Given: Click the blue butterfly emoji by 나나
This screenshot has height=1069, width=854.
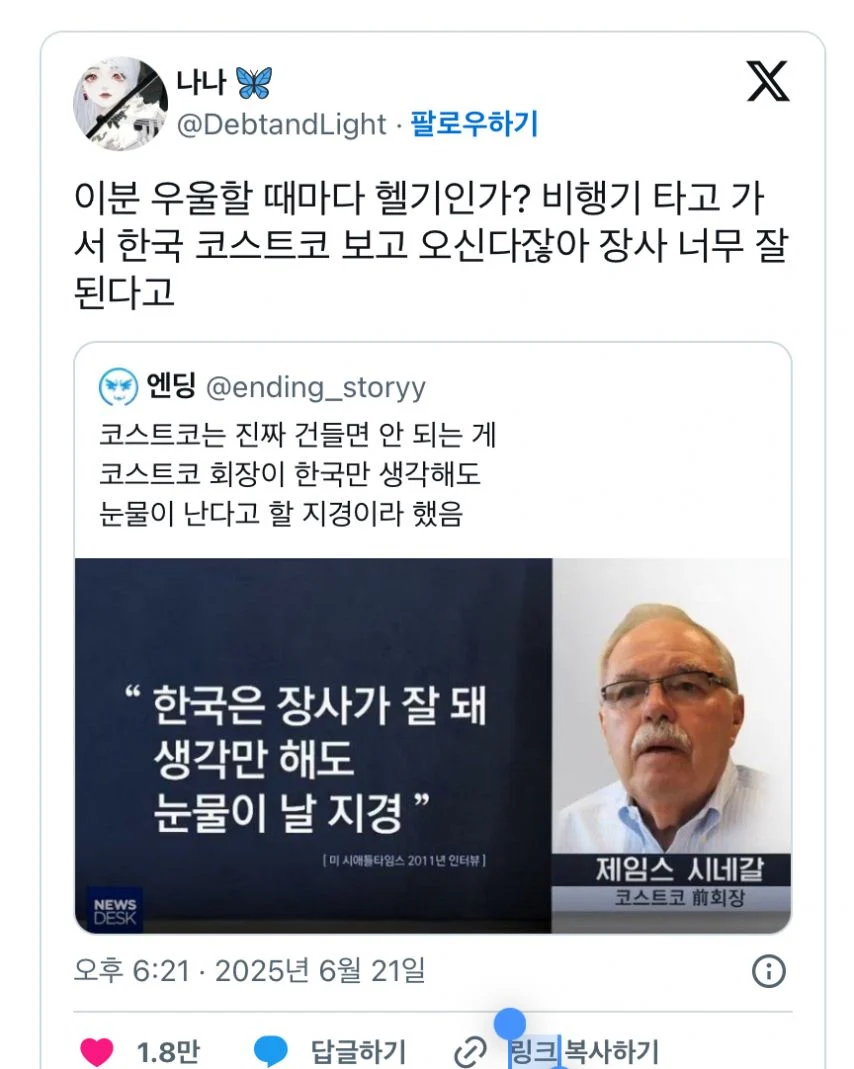Looking at the screenshot, I should click(x=254, y=83).
